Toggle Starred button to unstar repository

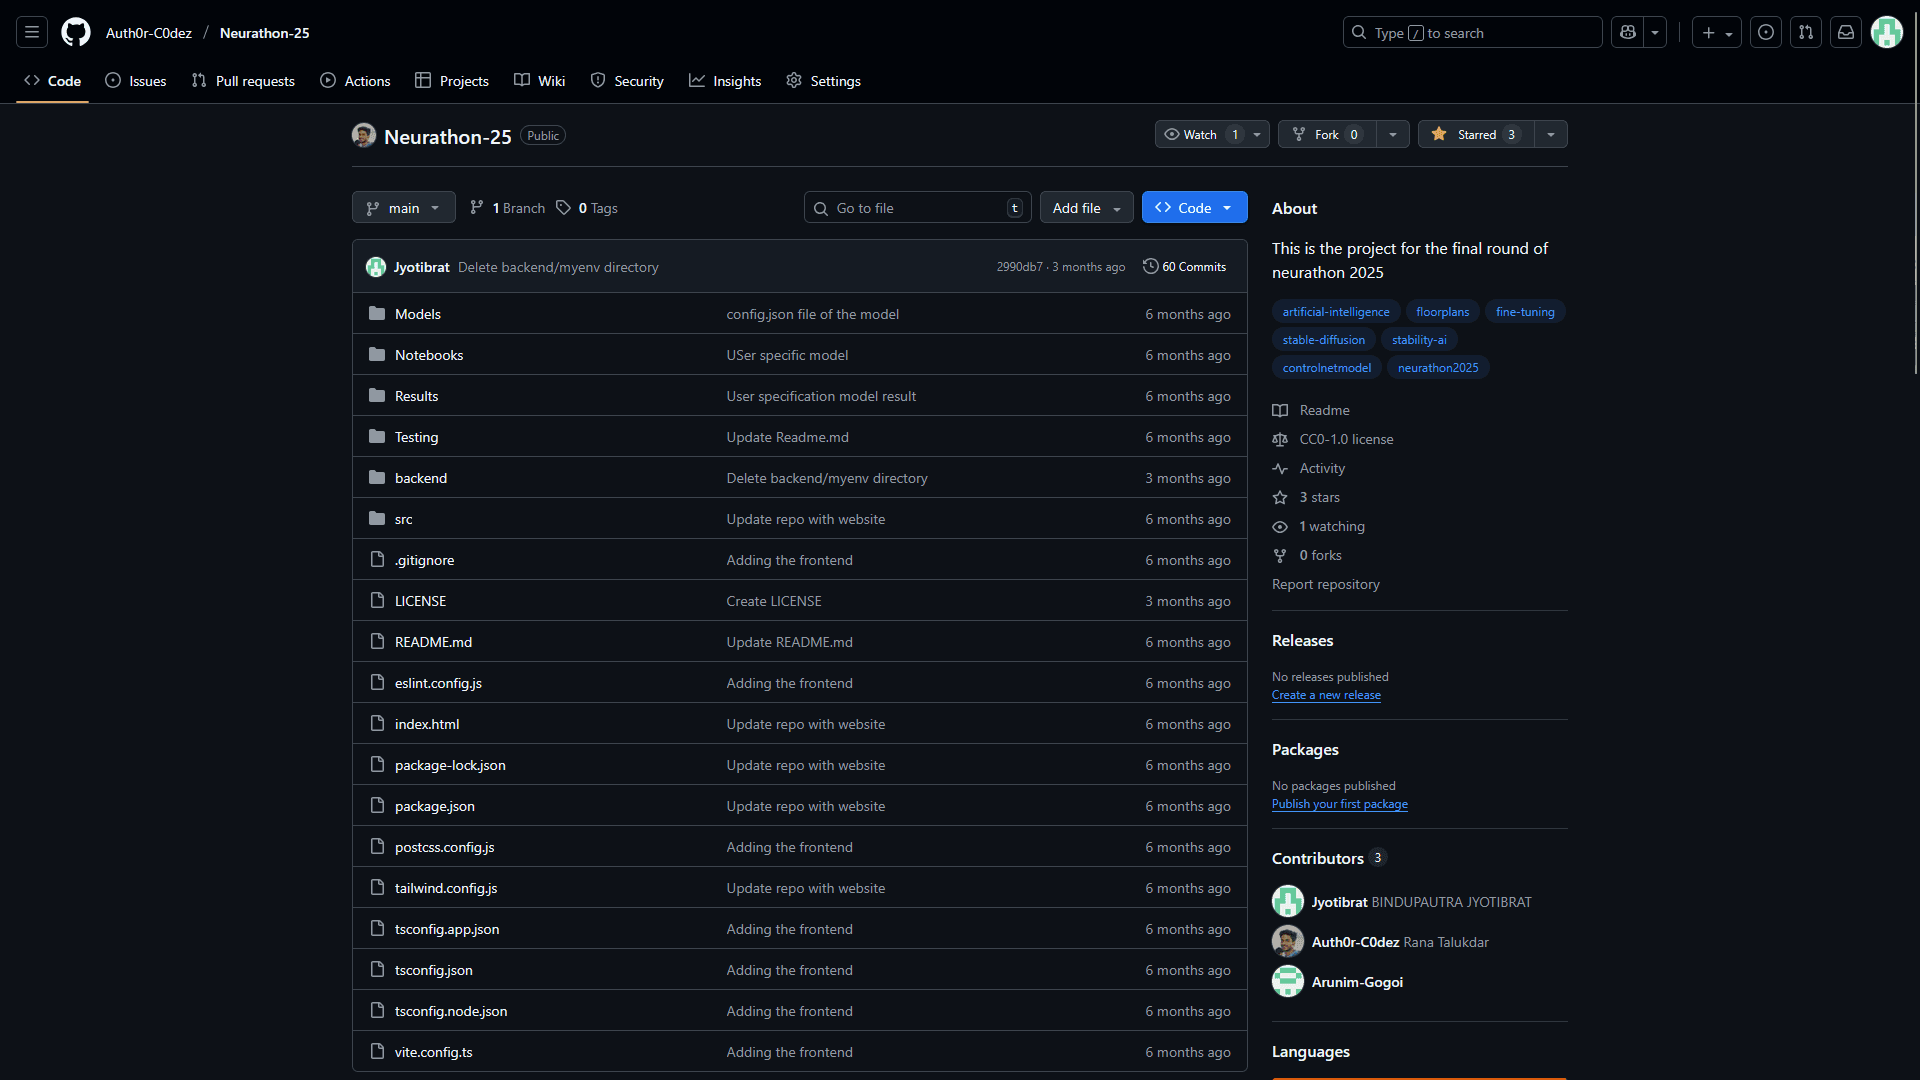click(1476, 135)
